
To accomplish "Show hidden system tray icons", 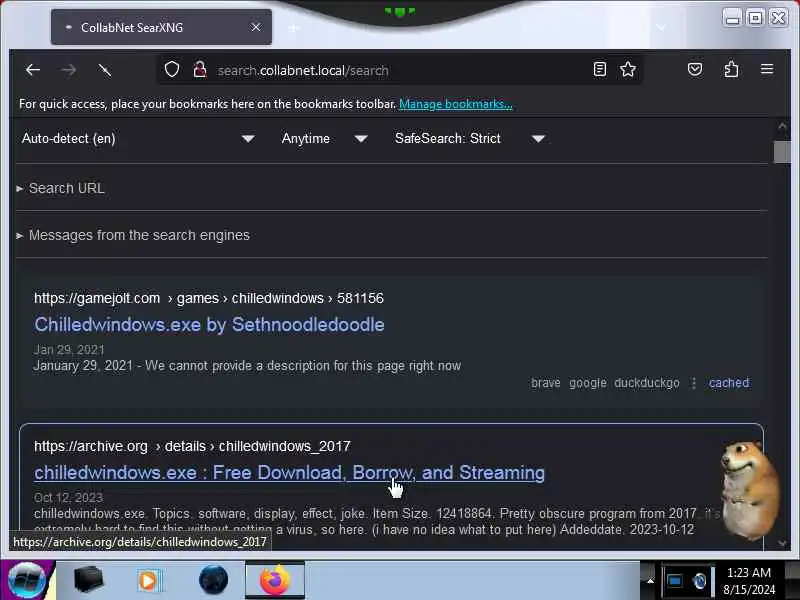I will (649, 581).
